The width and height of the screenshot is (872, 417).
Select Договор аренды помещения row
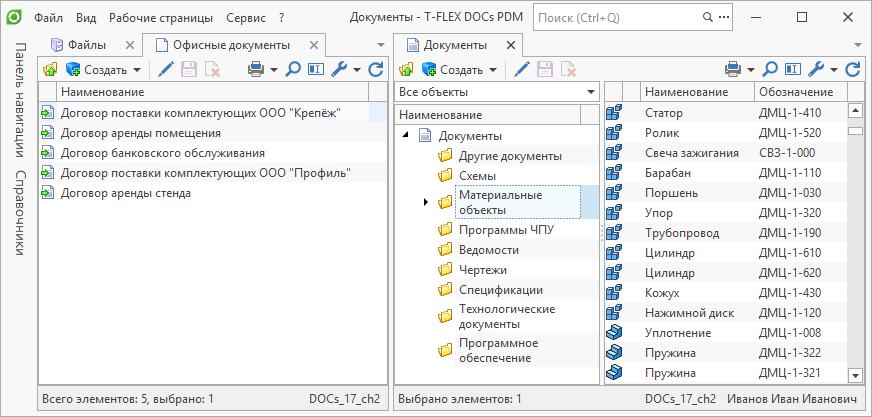point(213,133)
